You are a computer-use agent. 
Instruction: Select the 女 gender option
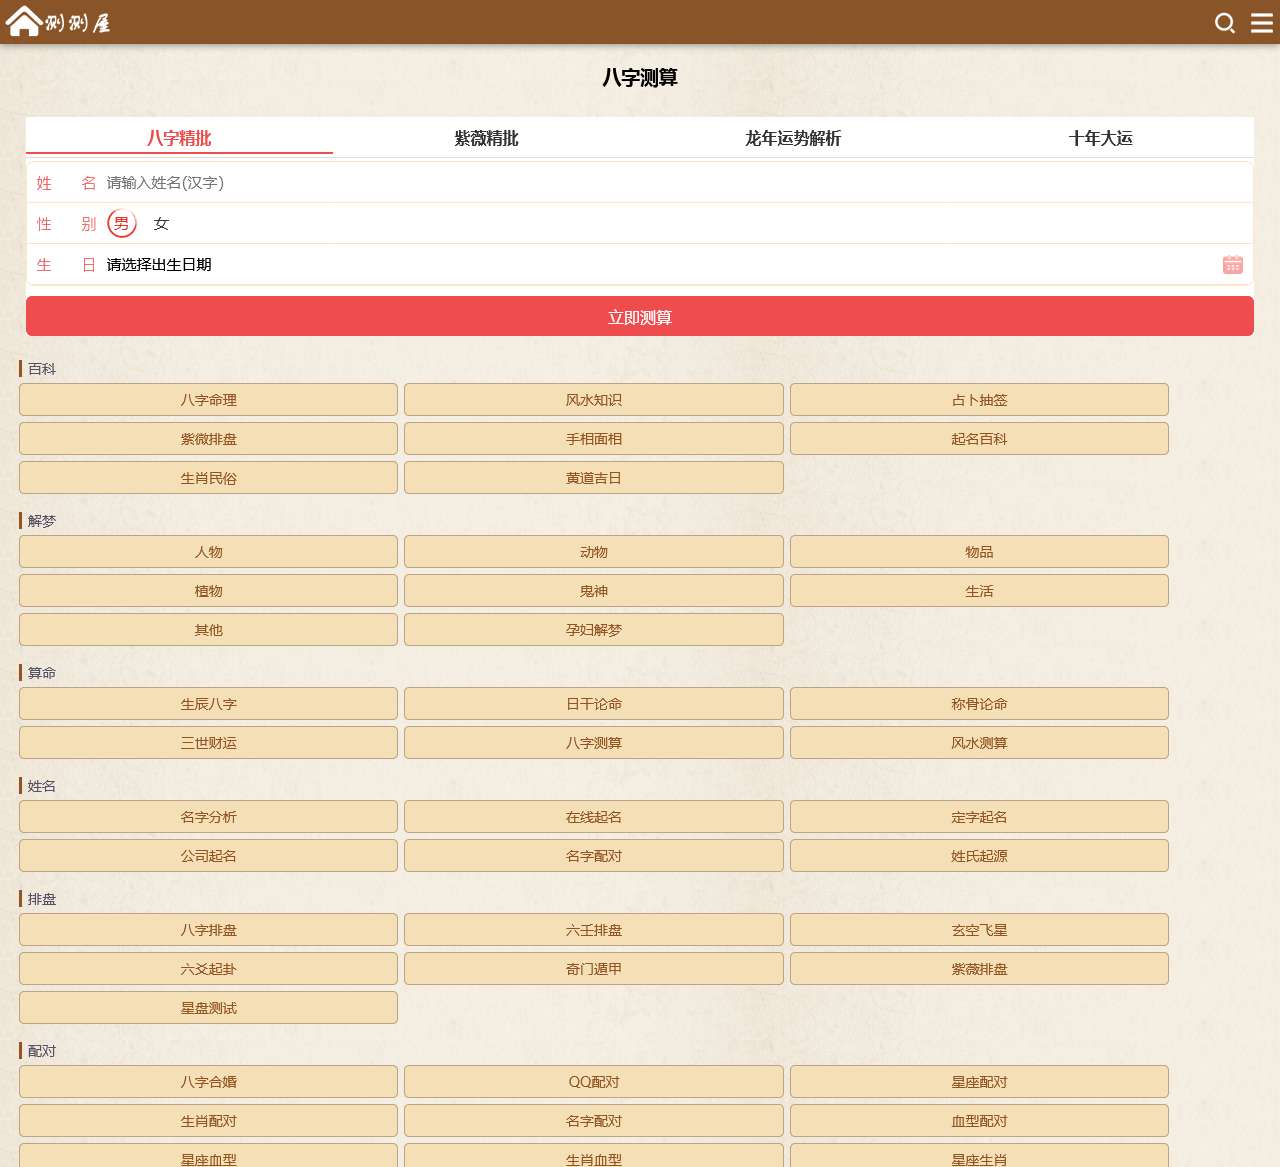pos(161,224)
